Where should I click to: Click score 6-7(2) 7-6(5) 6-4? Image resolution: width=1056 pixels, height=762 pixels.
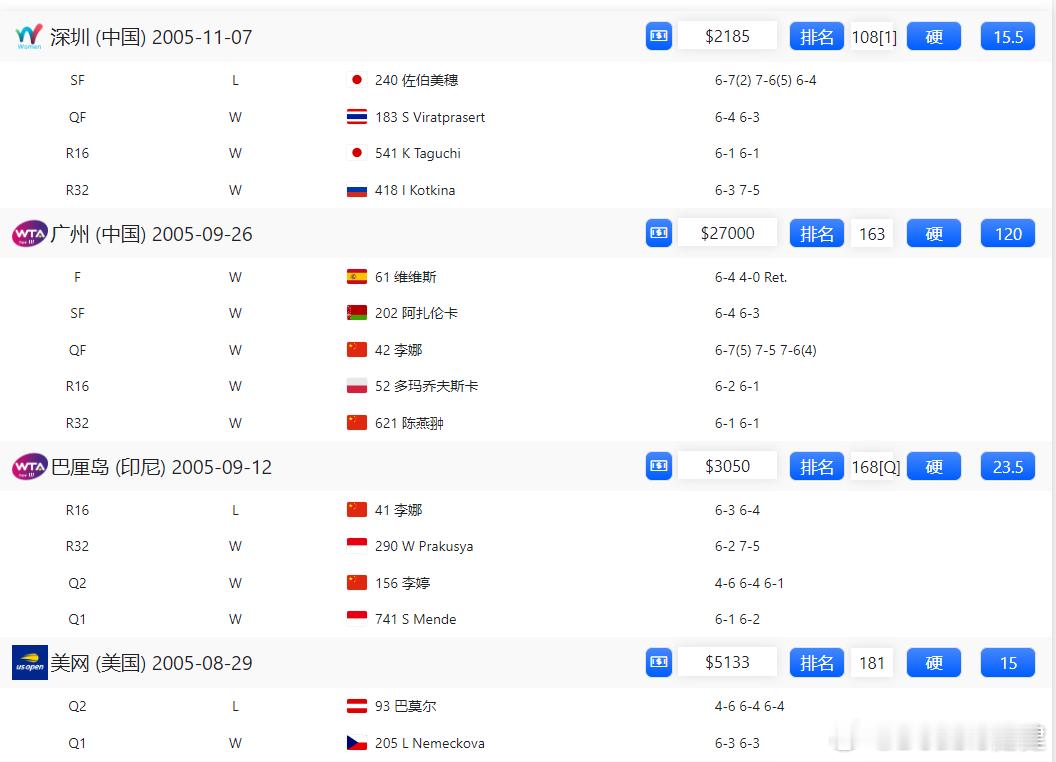pos(766,80)
